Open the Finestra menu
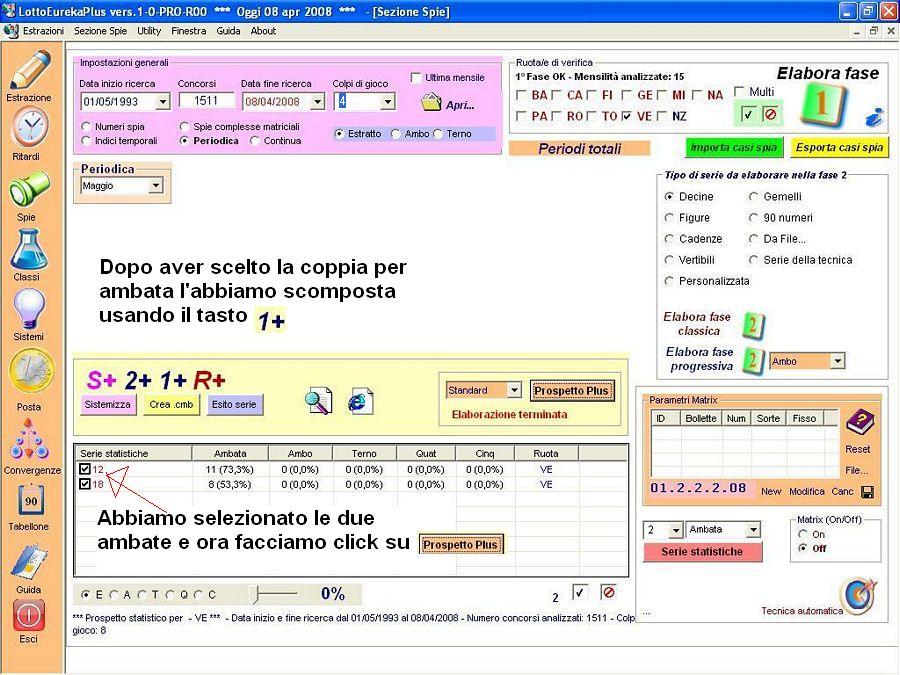 coord(188,31)
